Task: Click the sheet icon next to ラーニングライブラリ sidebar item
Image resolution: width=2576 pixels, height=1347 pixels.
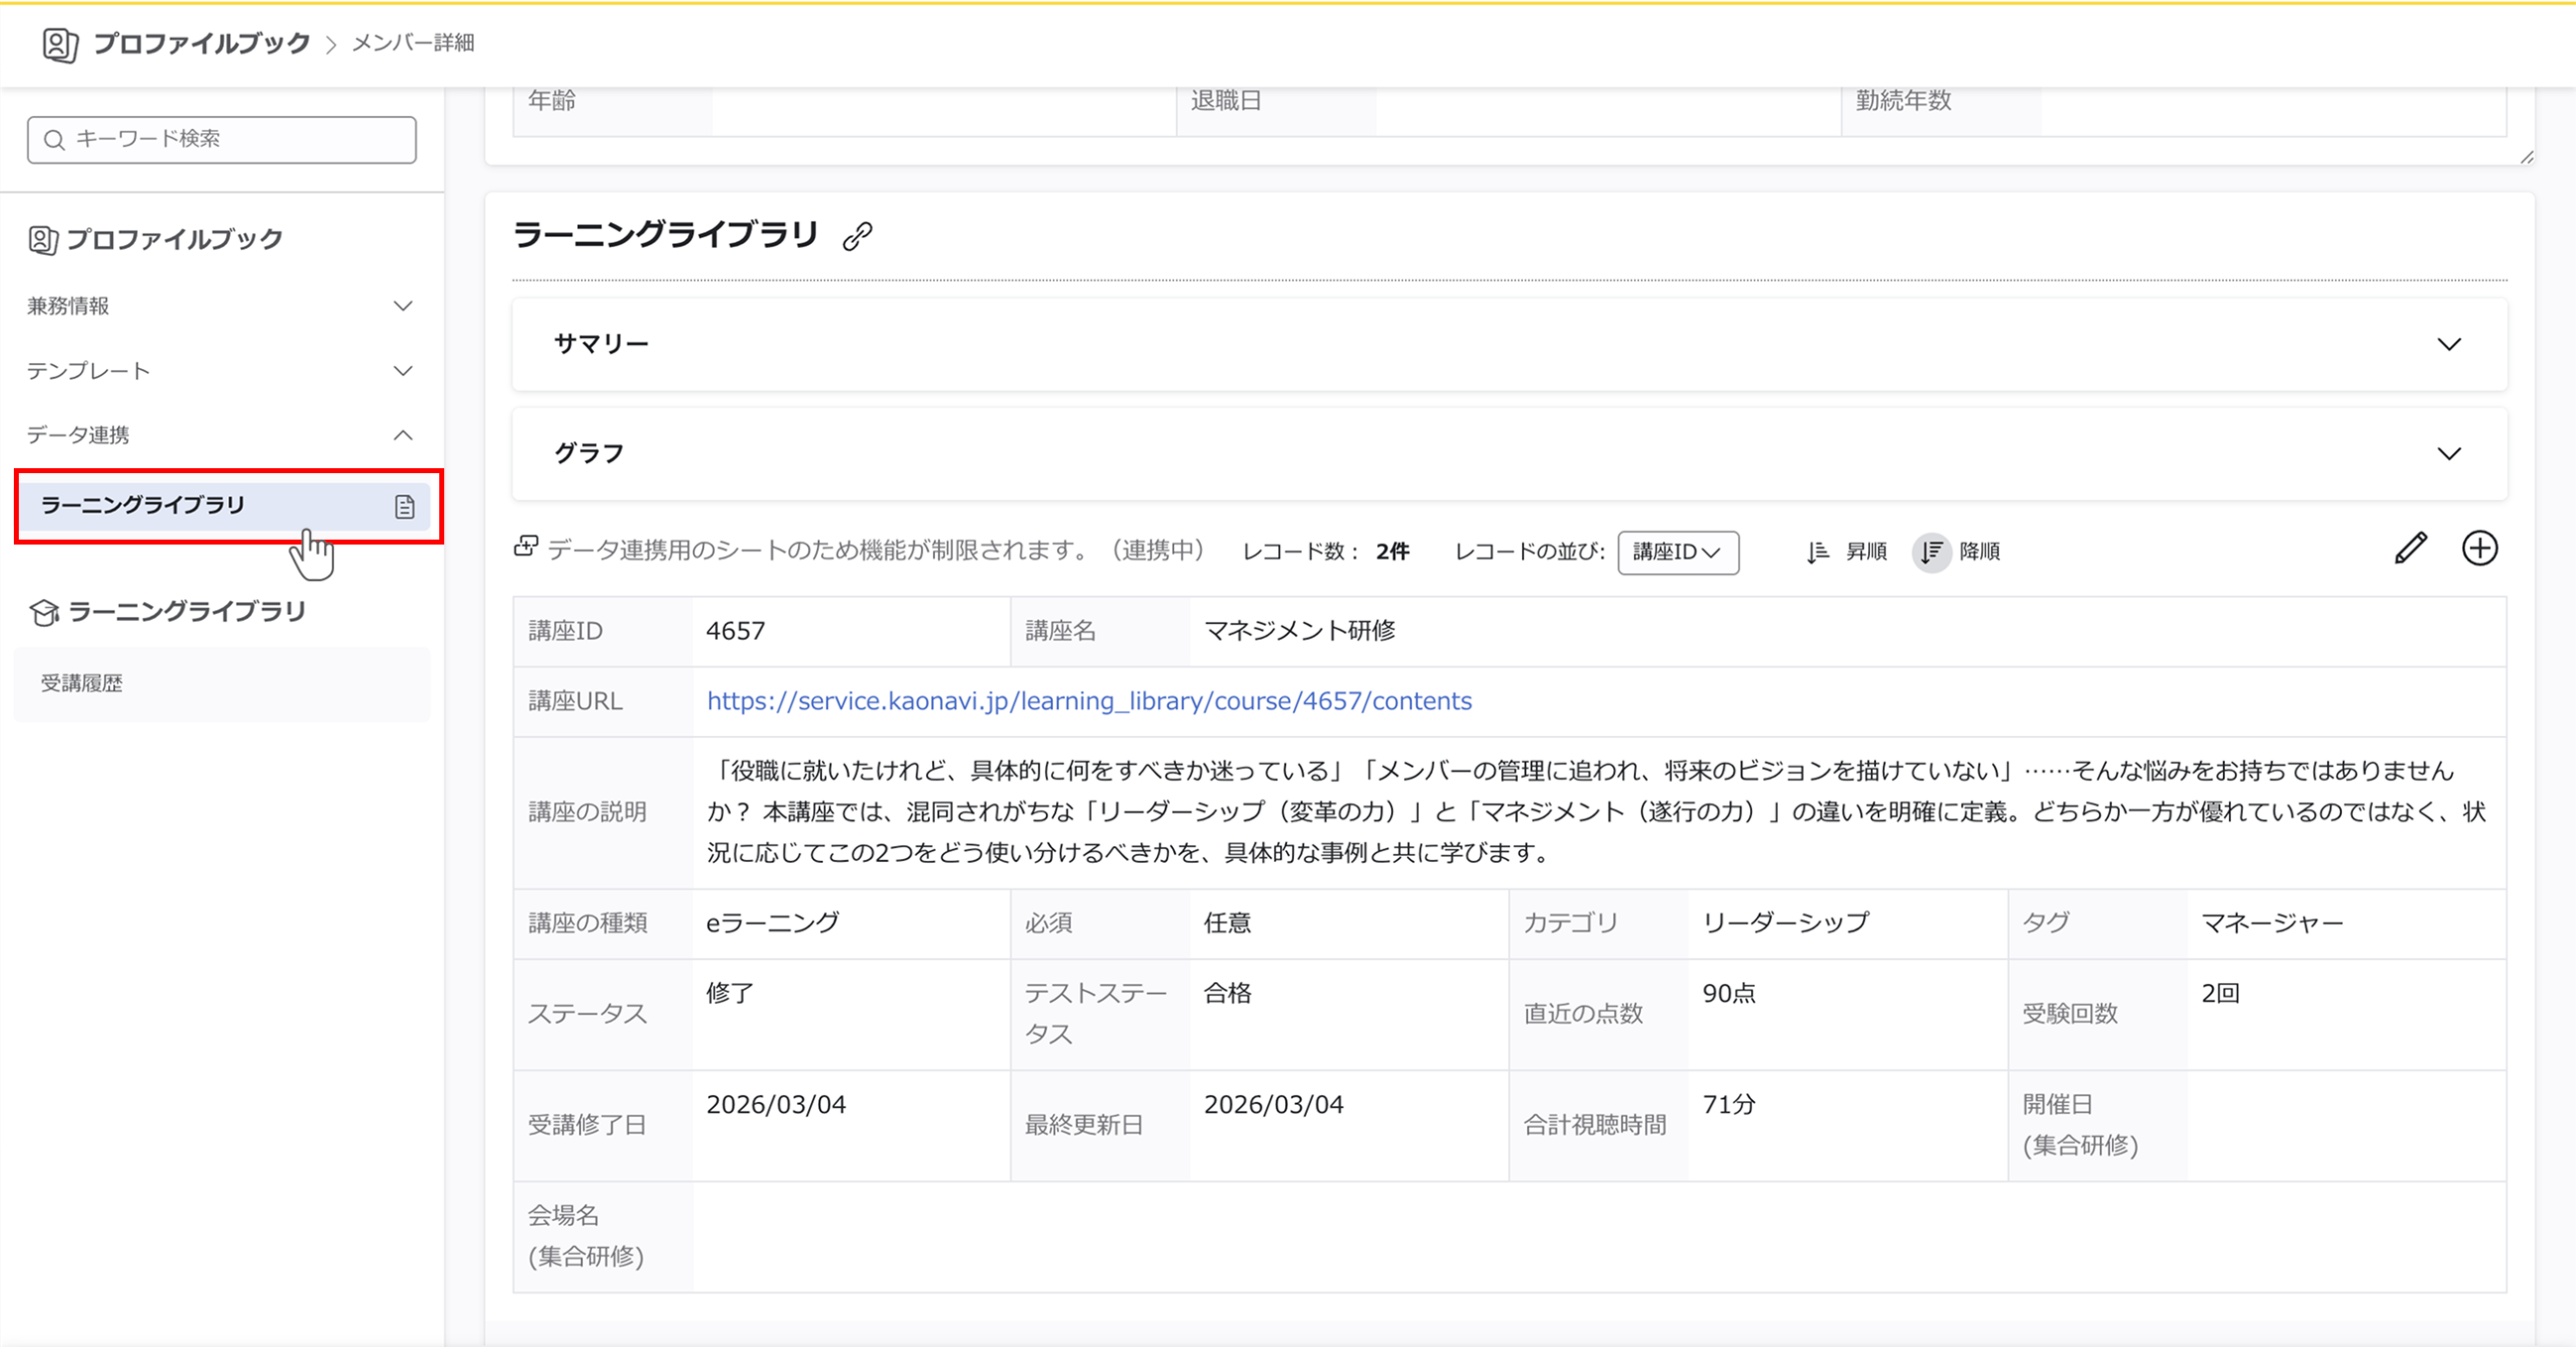Action: coord(405,506)
